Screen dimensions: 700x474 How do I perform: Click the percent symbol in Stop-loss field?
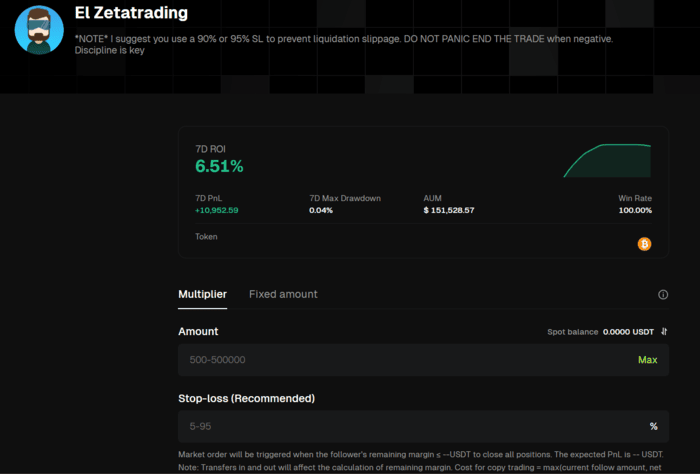pyautogui.click(x=653, y=426)
